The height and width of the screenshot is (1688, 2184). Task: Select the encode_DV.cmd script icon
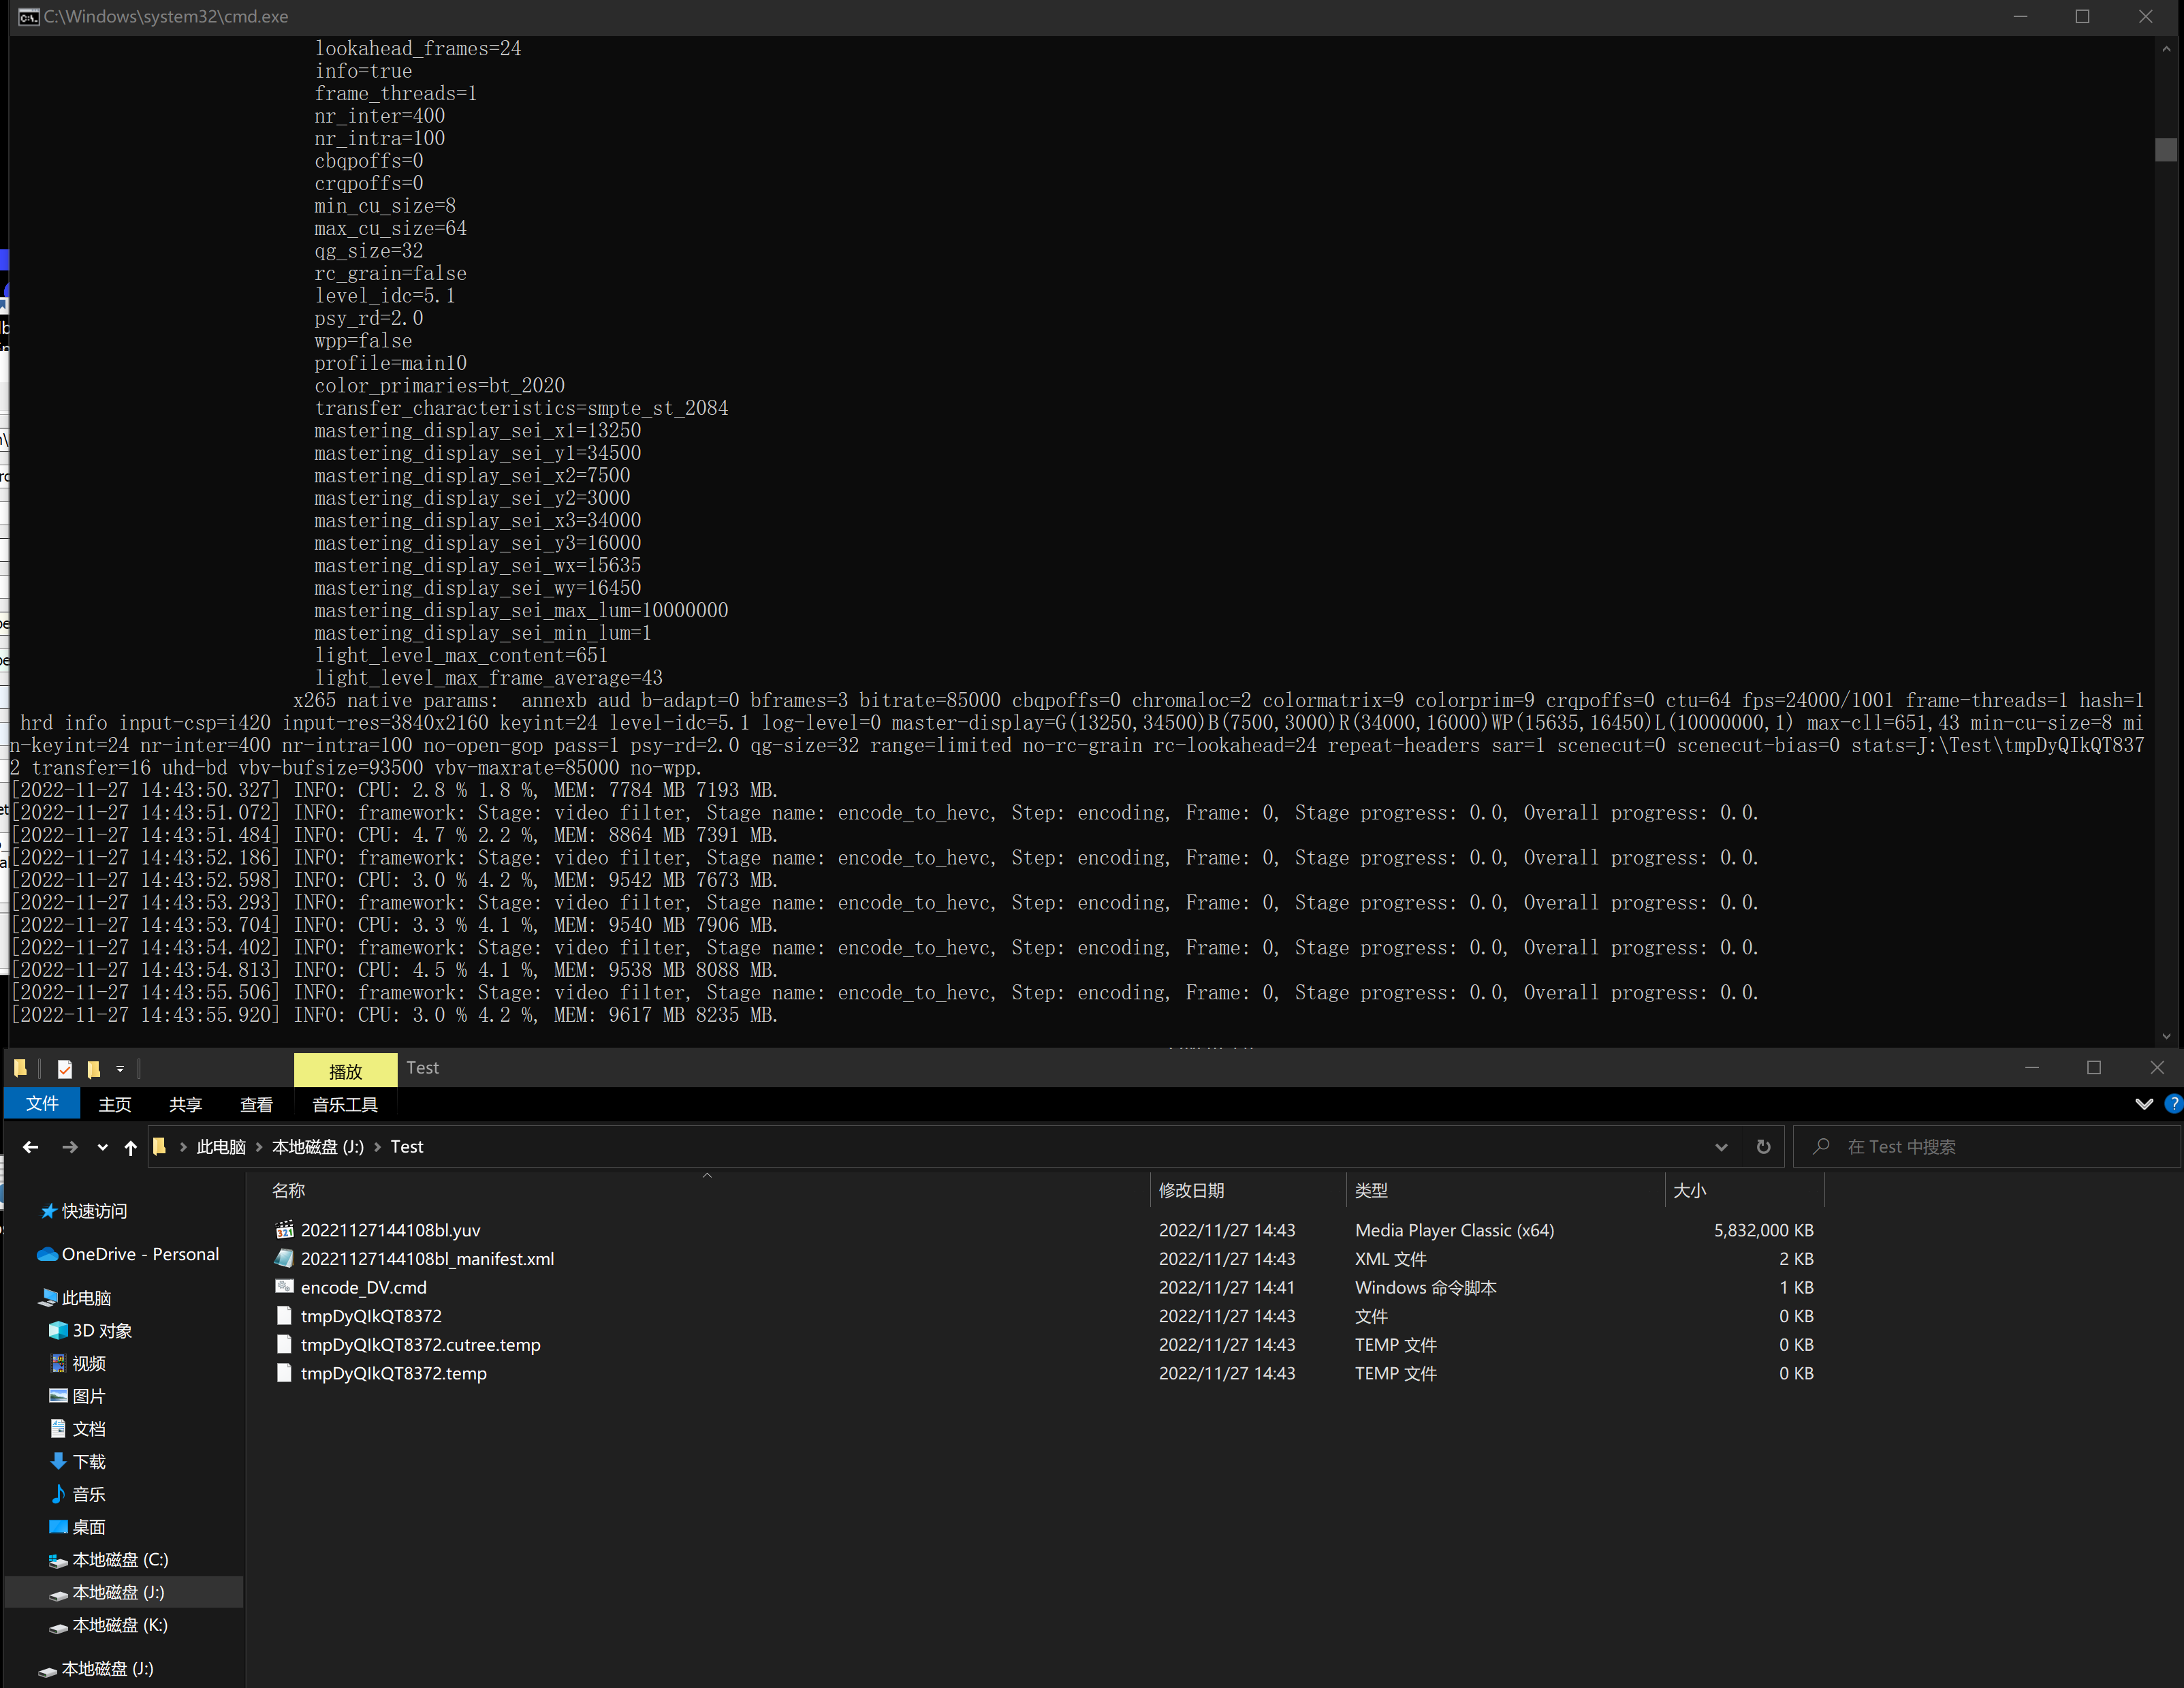click(285, 1287)
